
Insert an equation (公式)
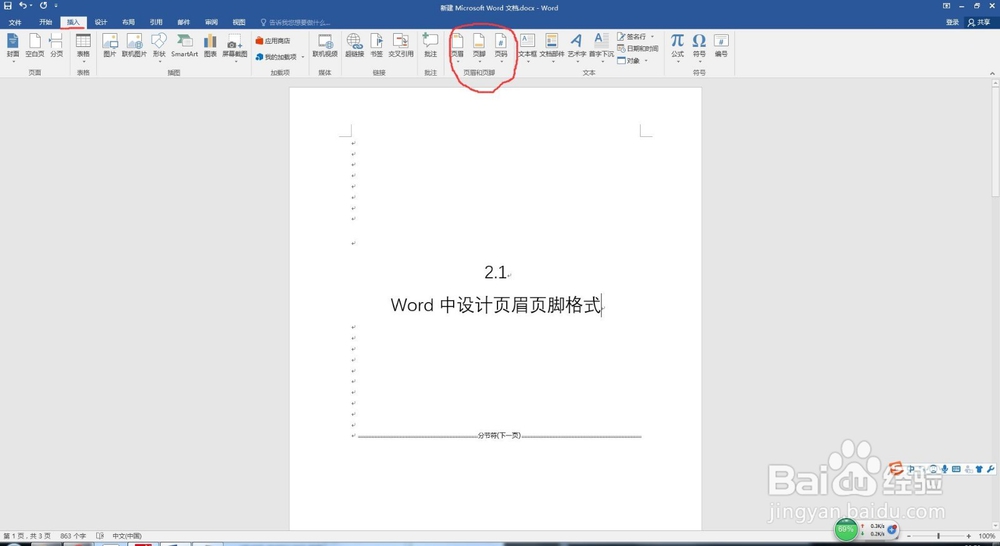pyautogui.click(x=677, y=47)
